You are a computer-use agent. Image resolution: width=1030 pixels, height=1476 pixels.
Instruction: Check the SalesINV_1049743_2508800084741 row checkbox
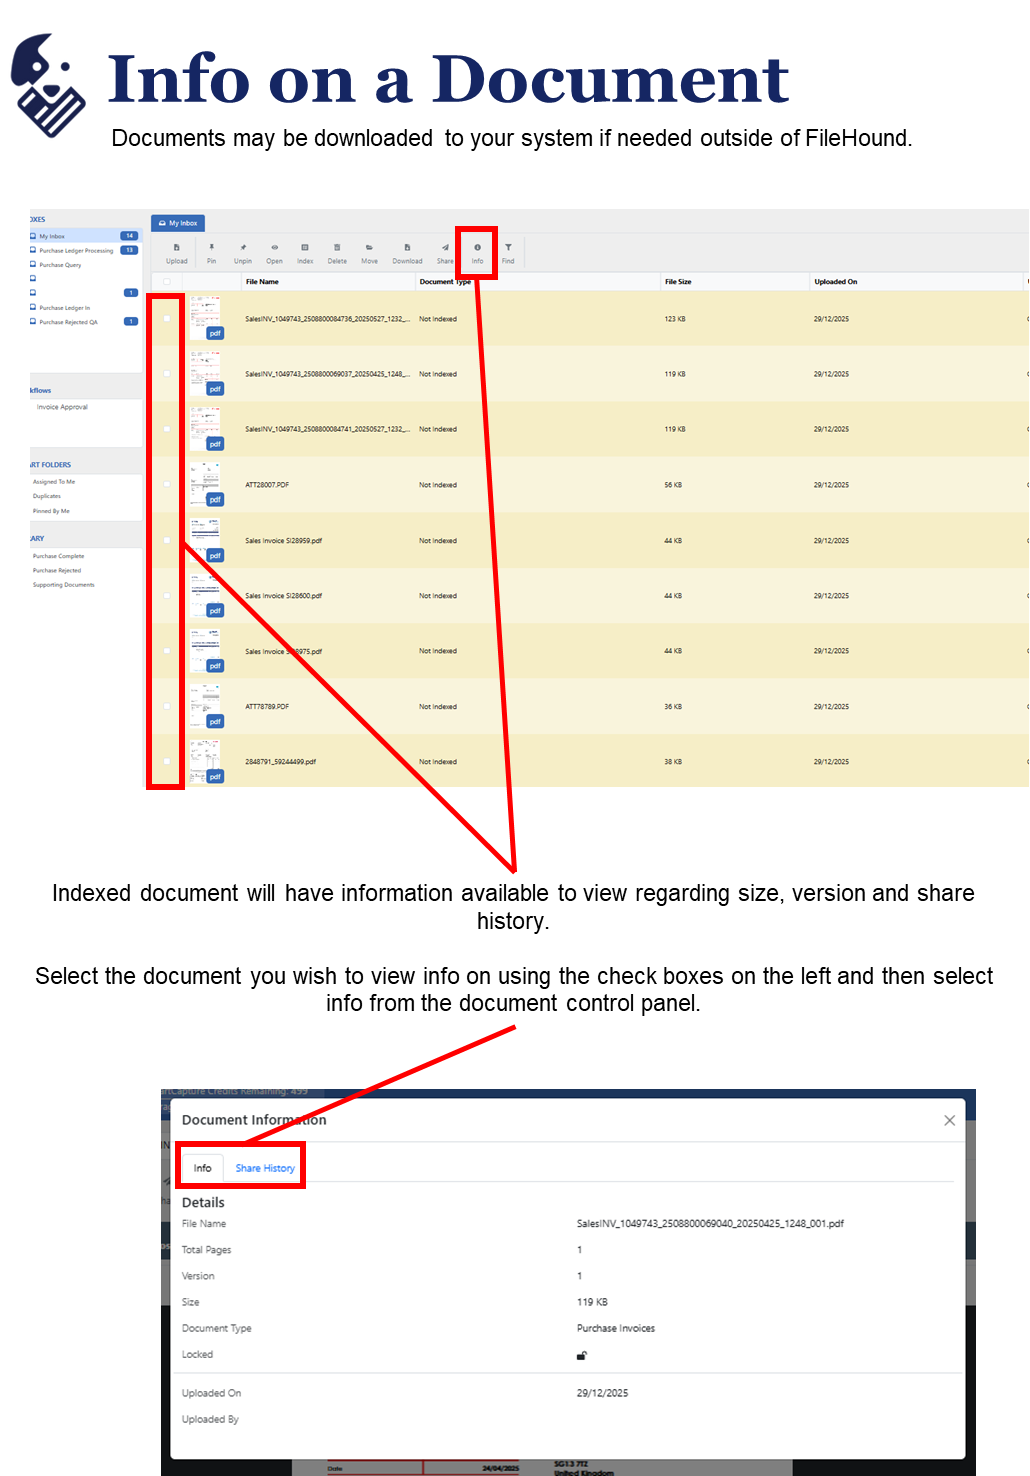[x=166, y=429]
